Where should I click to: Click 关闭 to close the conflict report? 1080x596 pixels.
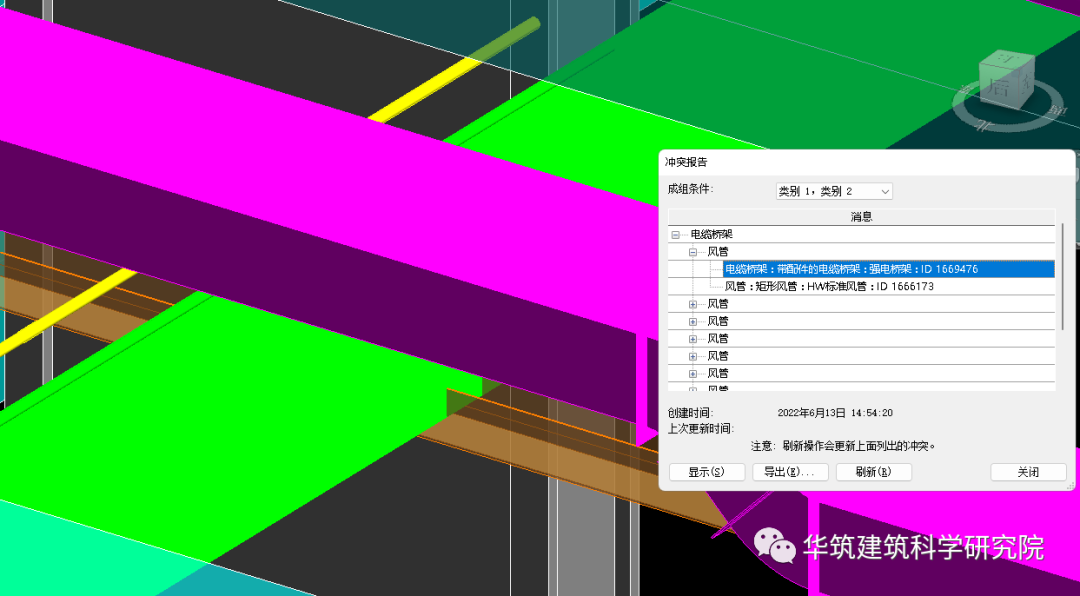1028,472
